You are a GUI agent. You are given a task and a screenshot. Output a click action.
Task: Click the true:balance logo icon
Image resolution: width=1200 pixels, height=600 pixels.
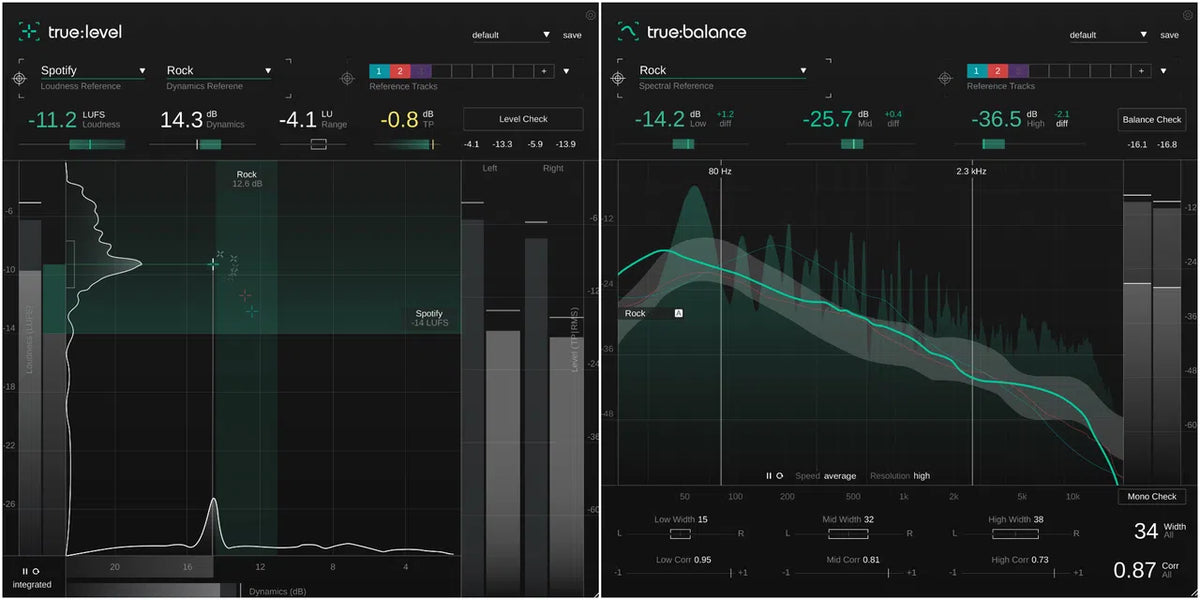(626, 31)
